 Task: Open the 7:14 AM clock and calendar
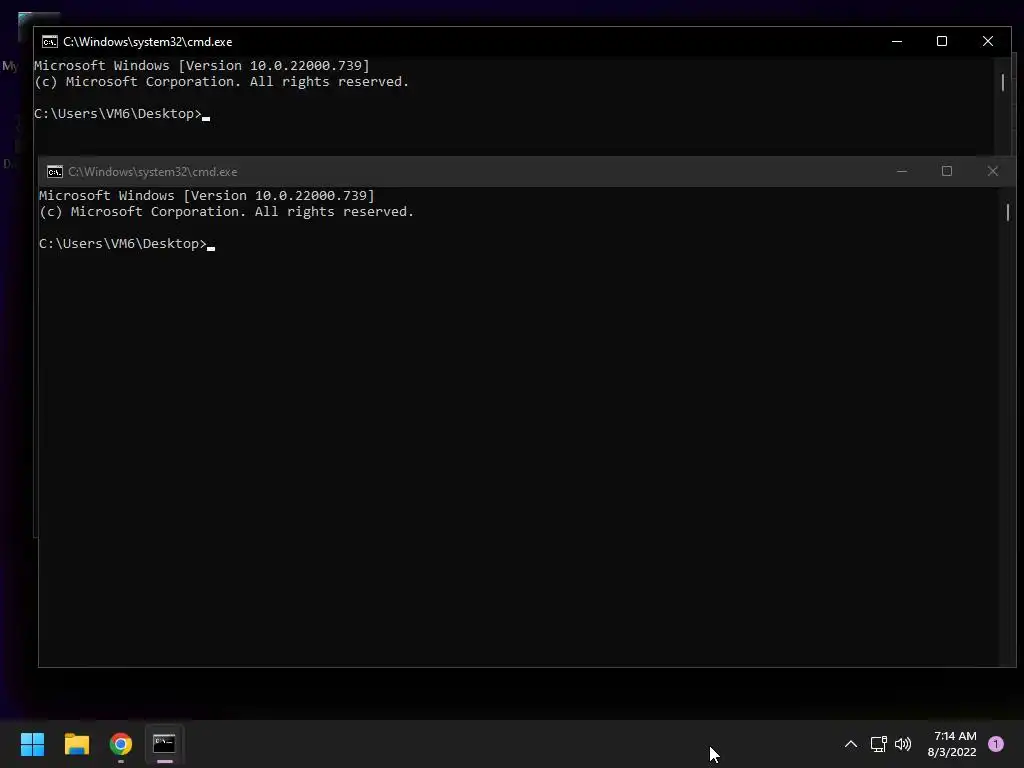point(952,744)
